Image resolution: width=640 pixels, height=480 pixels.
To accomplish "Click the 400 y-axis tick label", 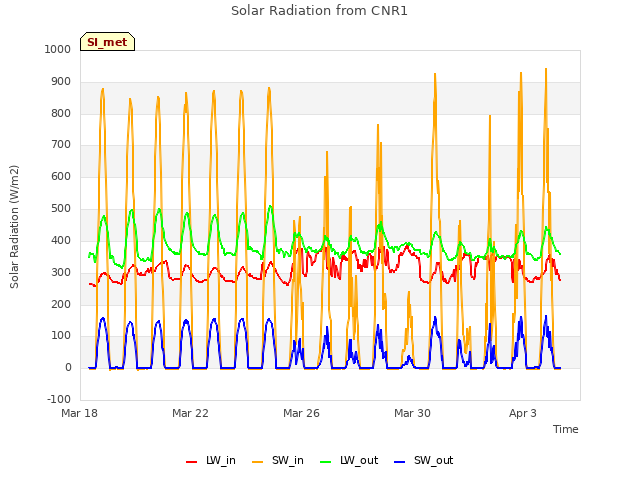I will coord(61,240).
